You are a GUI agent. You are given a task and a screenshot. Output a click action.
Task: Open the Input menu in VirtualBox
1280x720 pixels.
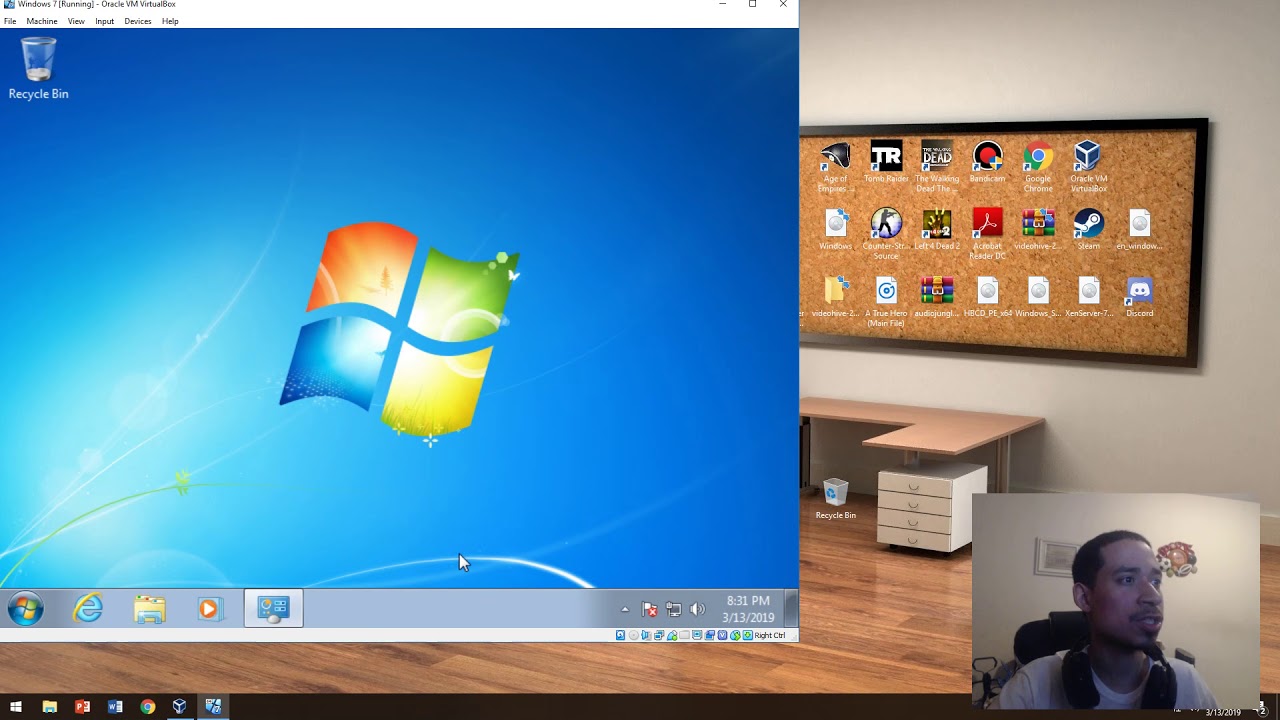(105, 21)
